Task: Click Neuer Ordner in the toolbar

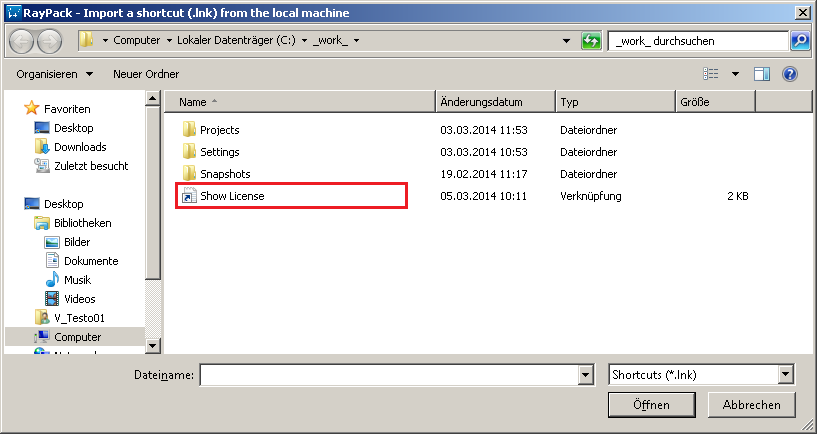Action: tap(146, 74)
